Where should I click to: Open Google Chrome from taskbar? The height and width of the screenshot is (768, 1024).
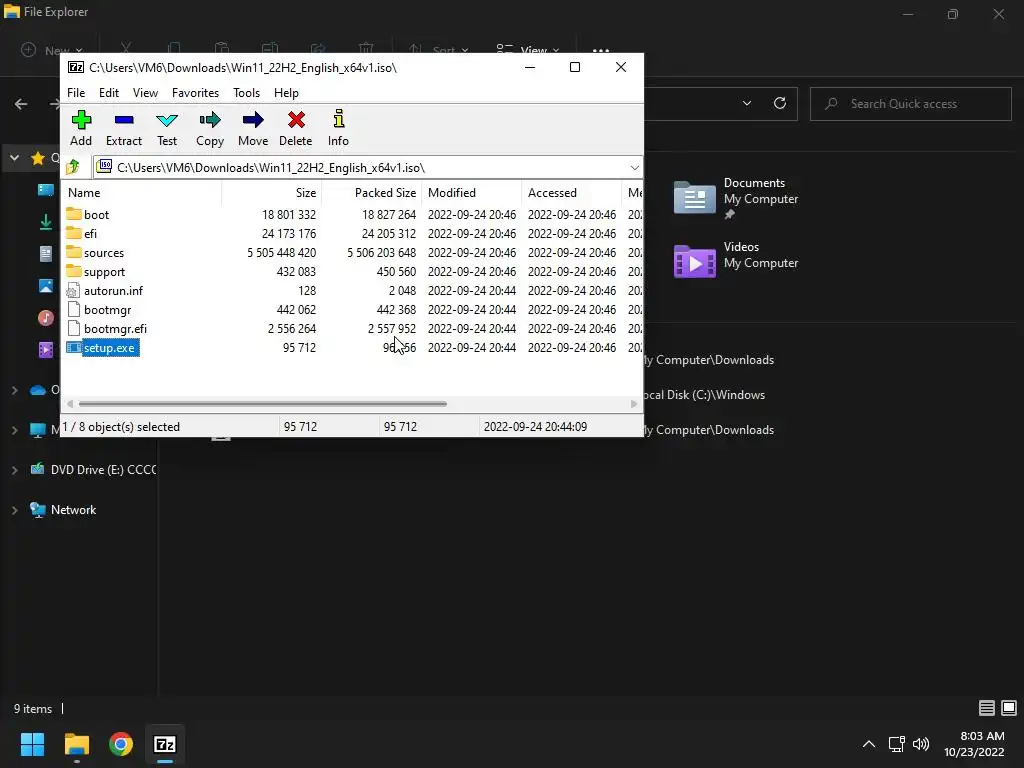point(121,744)
